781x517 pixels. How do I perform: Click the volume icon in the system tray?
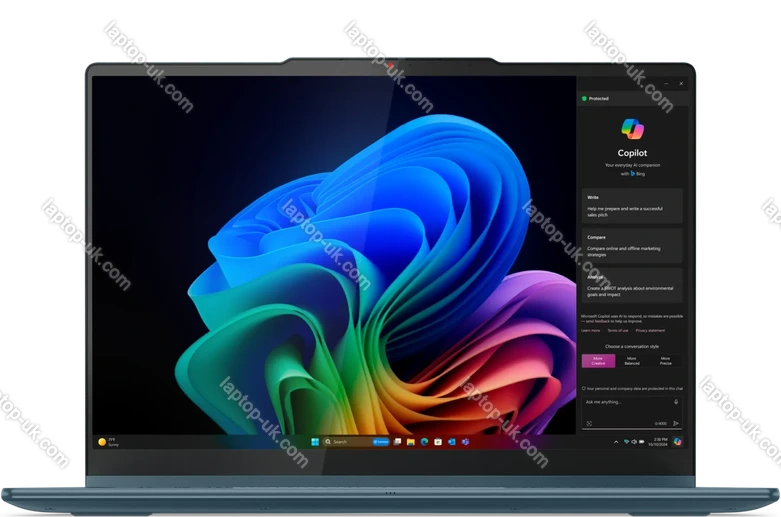click(636, 441)
